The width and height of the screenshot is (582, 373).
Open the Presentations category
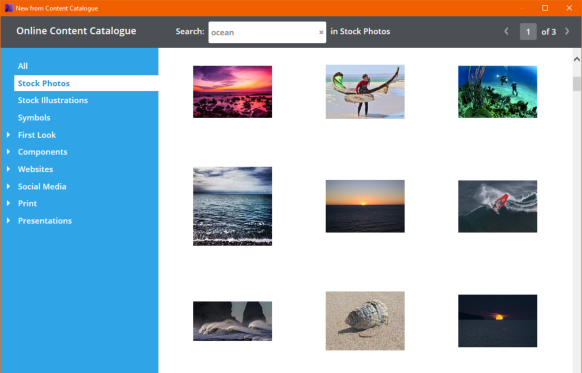(45, 220)
